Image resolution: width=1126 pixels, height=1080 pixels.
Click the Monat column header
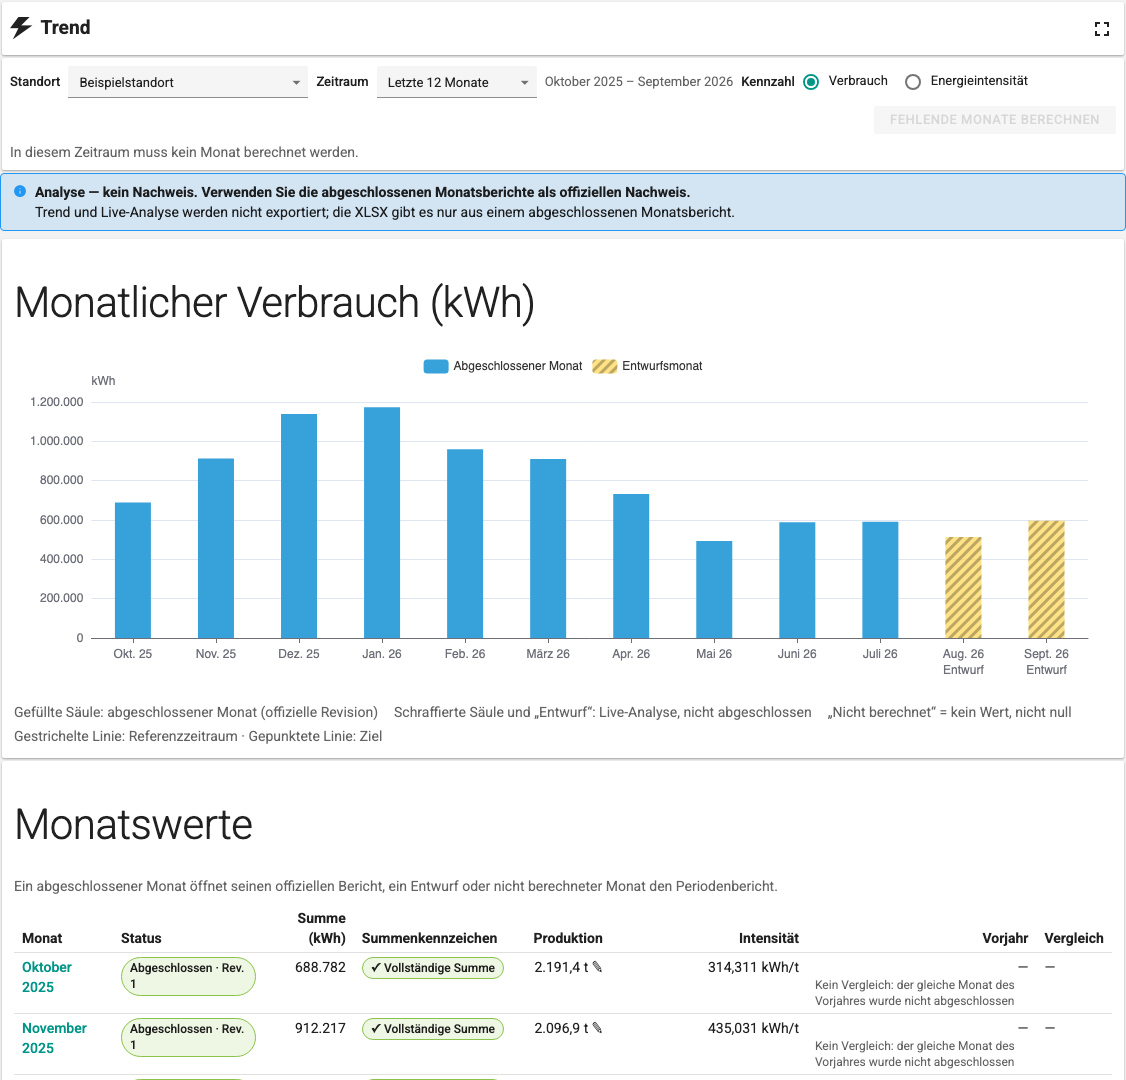42,938
